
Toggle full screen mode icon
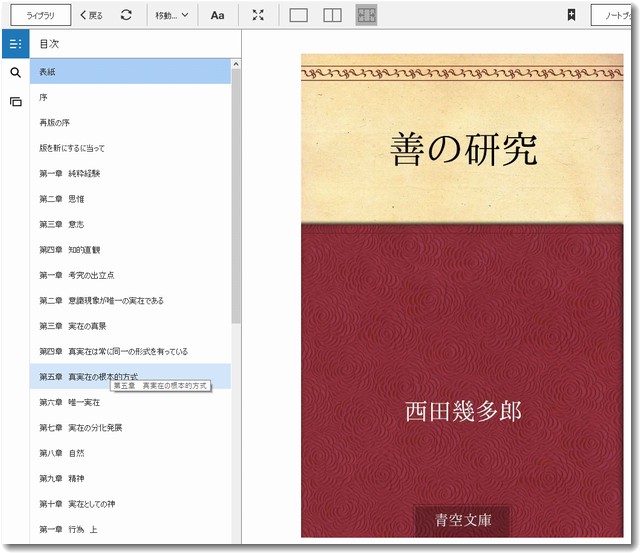[258, 16]
